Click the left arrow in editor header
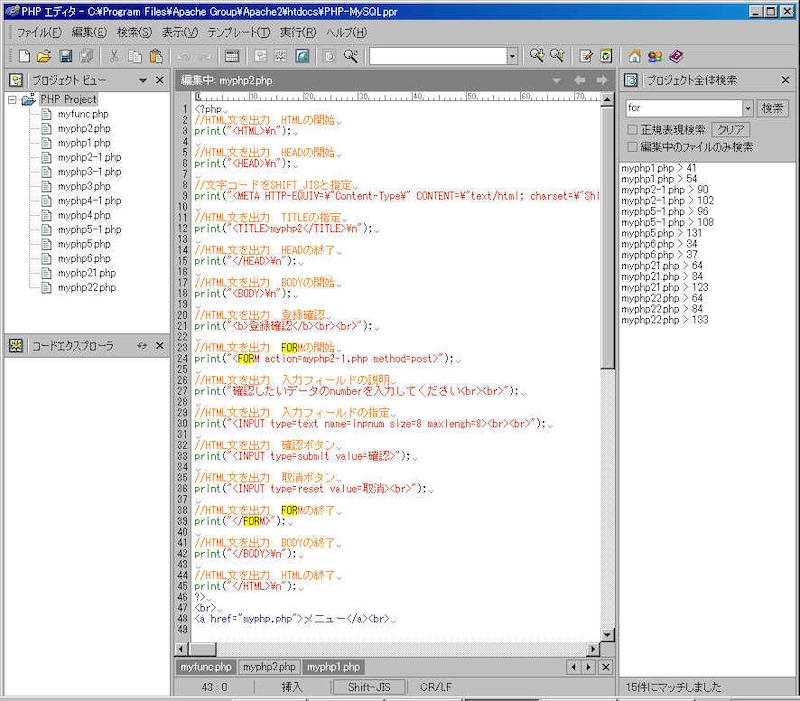Screen dimensions: 800x701 580,80
